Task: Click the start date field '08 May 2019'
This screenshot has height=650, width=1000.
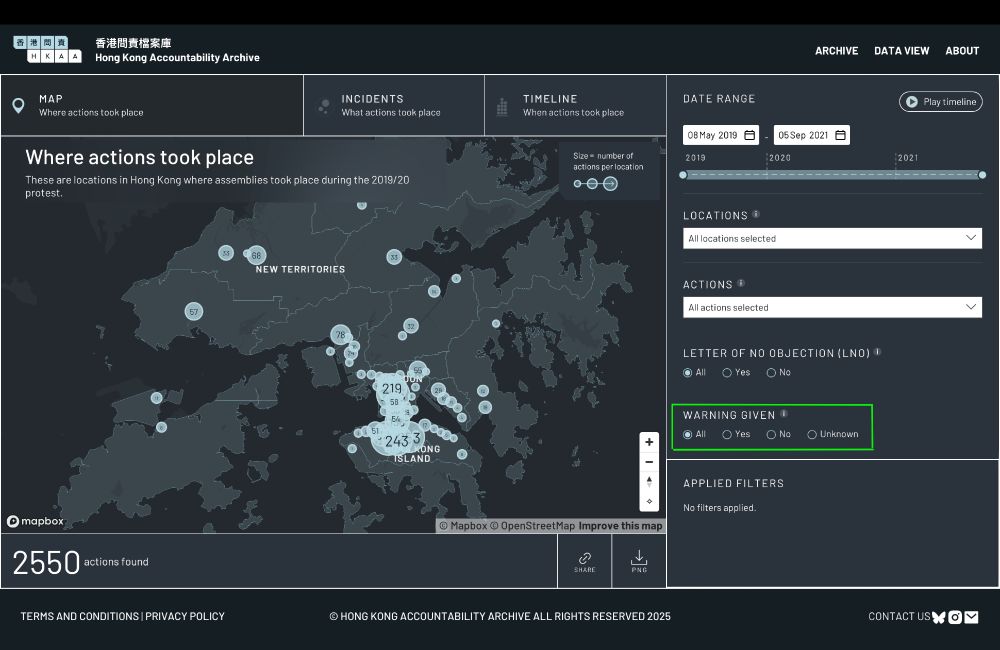Action: coord(721,135)
